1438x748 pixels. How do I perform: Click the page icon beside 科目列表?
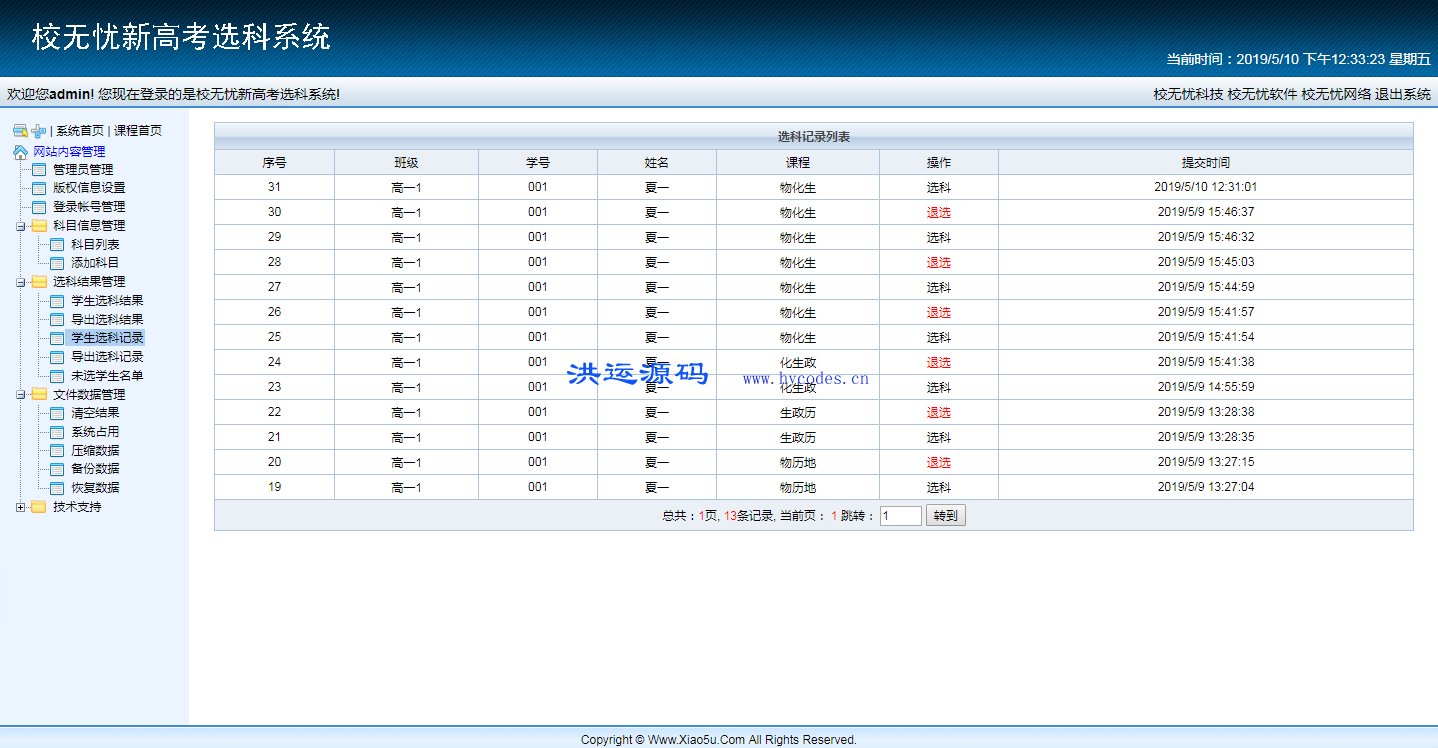click(x=57, y=244)
